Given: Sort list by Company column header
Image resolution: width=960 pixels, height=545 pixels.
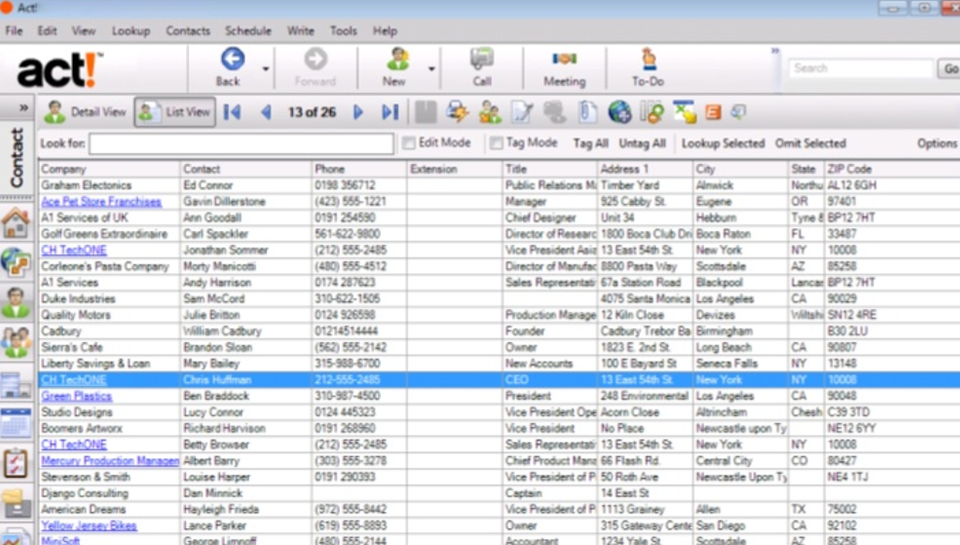Looking at the screenshot, I should click(x=110, y=169).
